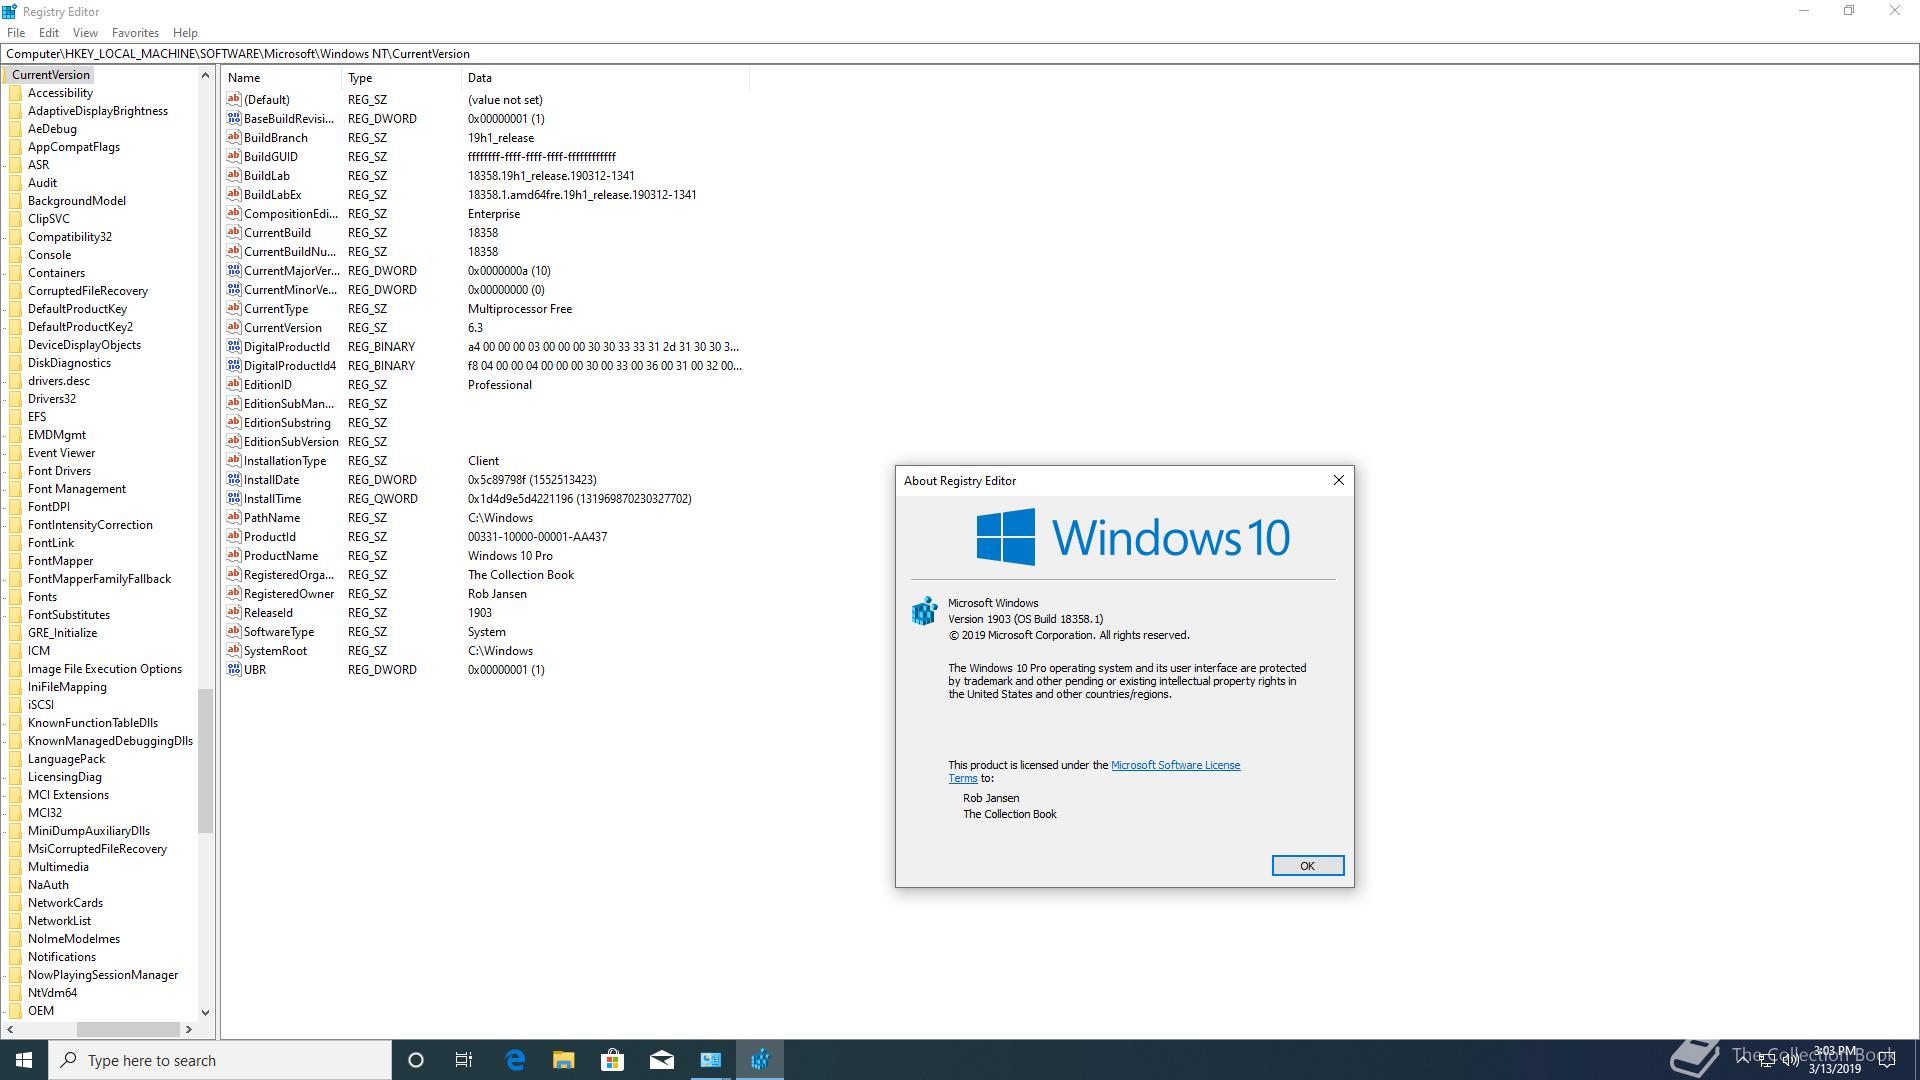Screen dimensions: 1920x1080
Task: Select the SoftwareType value name
Action: point(279,631)
